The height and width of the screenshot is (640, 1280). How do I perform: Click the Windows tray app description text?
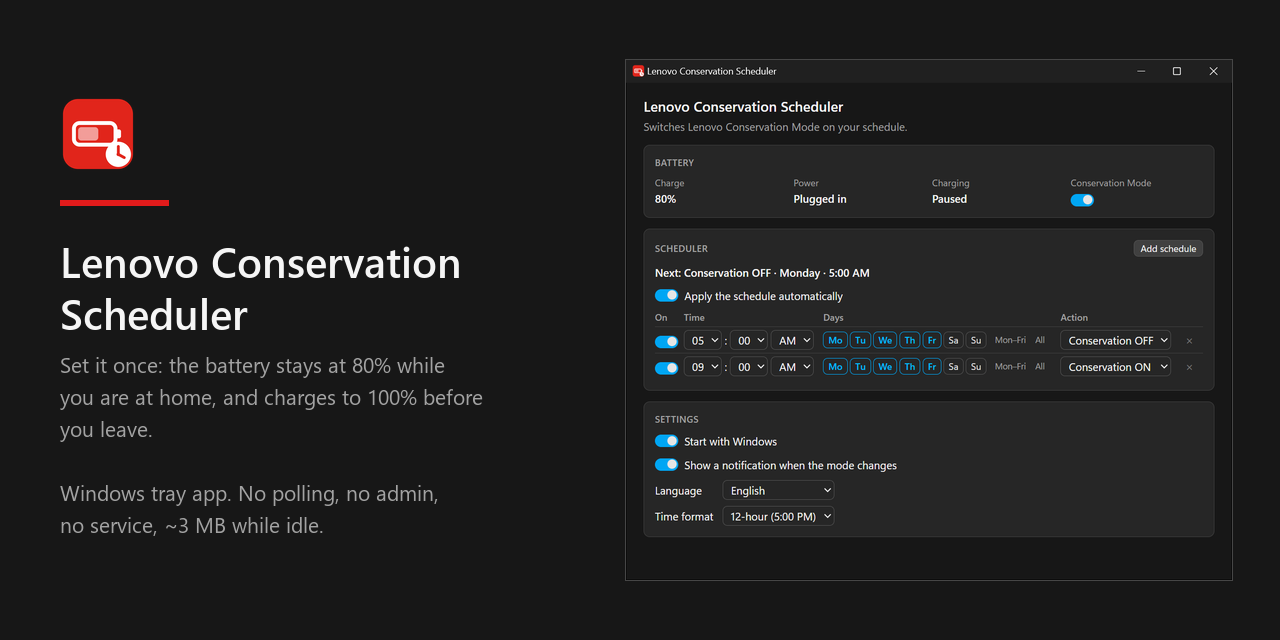click(x=249, y=509)
